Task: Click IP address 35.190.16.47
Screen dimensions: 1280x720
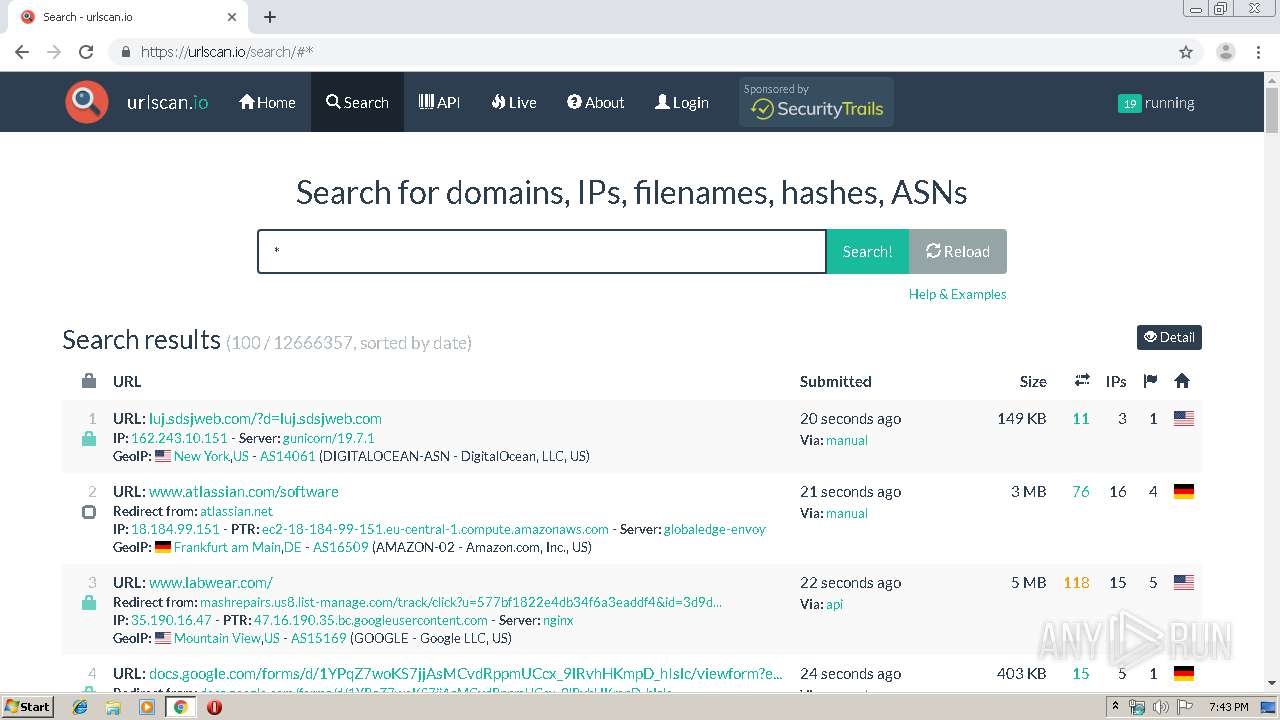Action: [171, 619]
